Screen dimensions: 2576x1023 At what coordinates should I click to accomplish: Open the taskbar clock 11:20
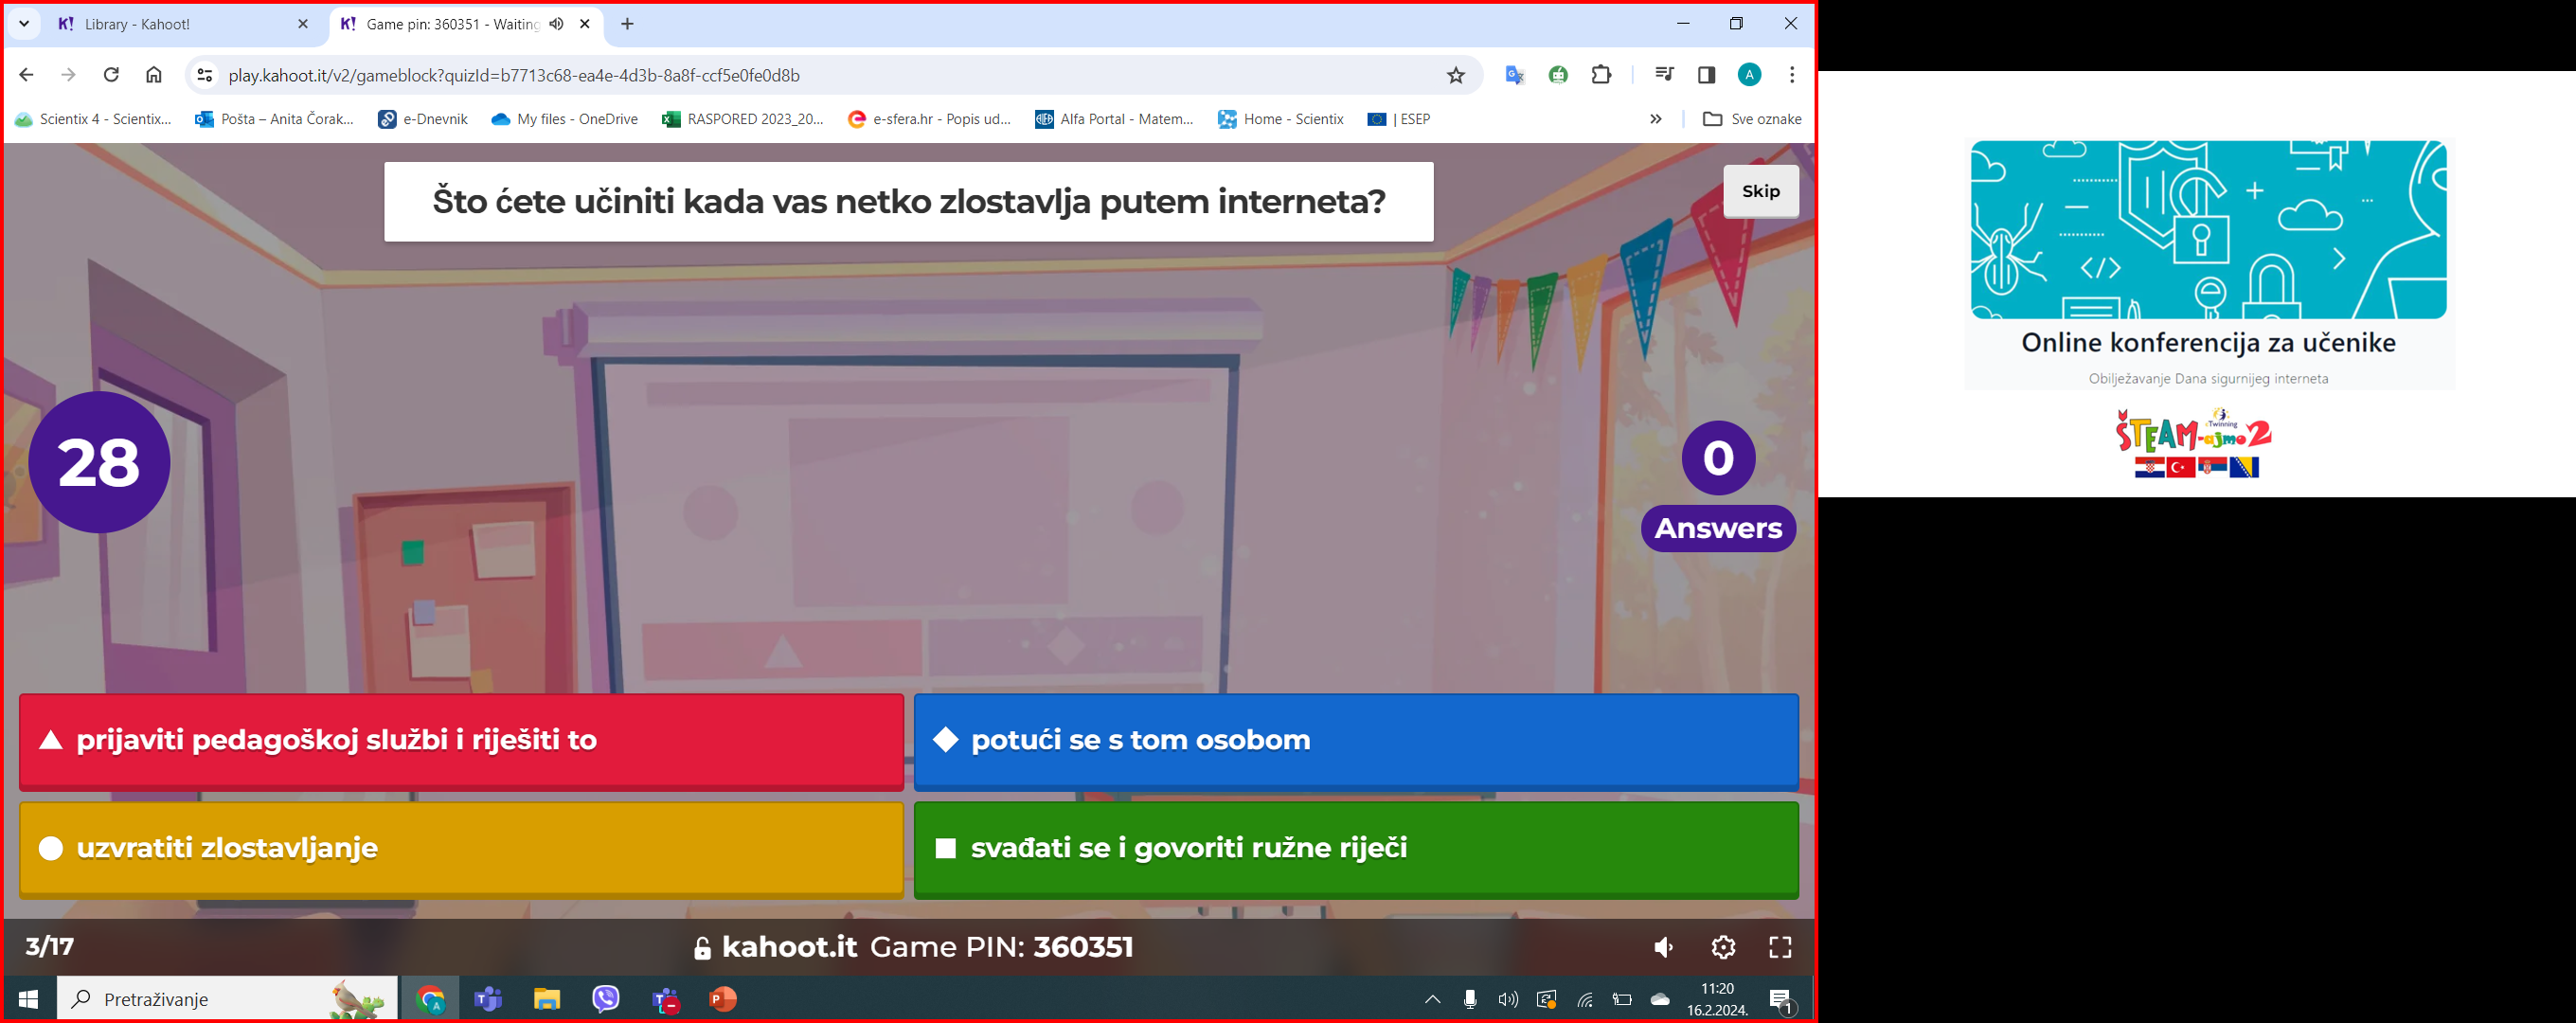tap(1717, 999)
